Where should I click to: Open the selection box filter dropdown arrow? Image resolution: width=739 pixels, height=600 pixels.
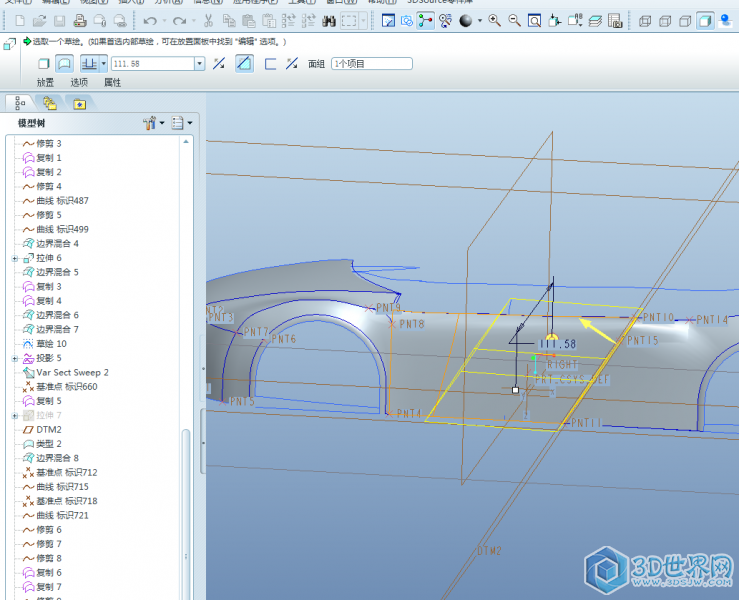click(x=363, y=21)
